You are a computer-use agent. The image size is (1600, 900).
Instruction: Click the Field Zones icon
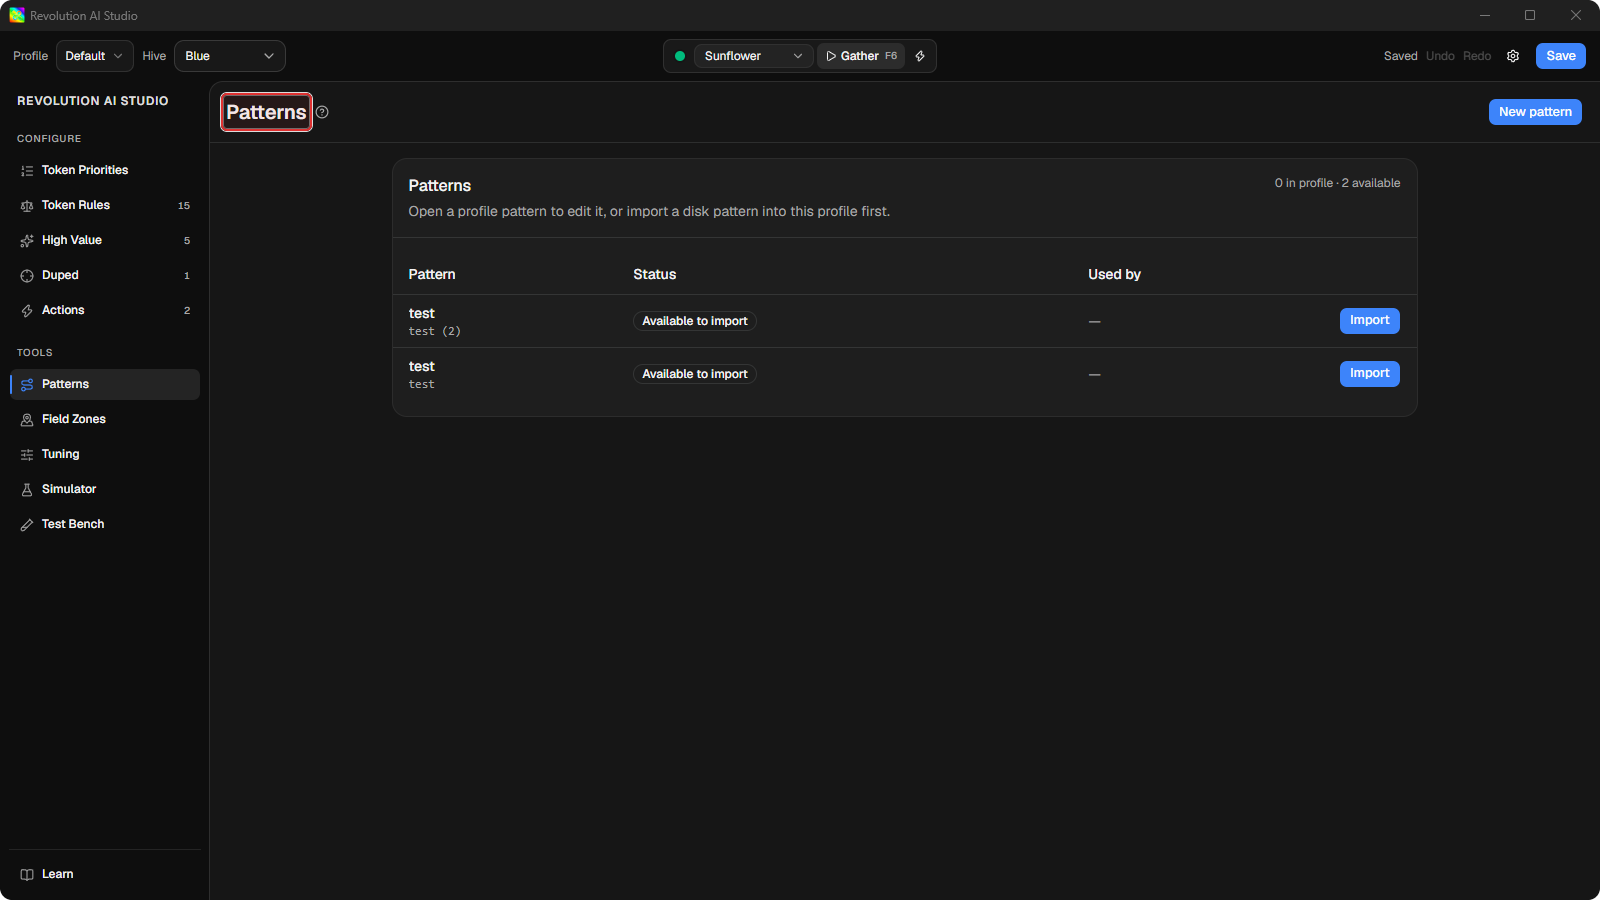point(27,420)
